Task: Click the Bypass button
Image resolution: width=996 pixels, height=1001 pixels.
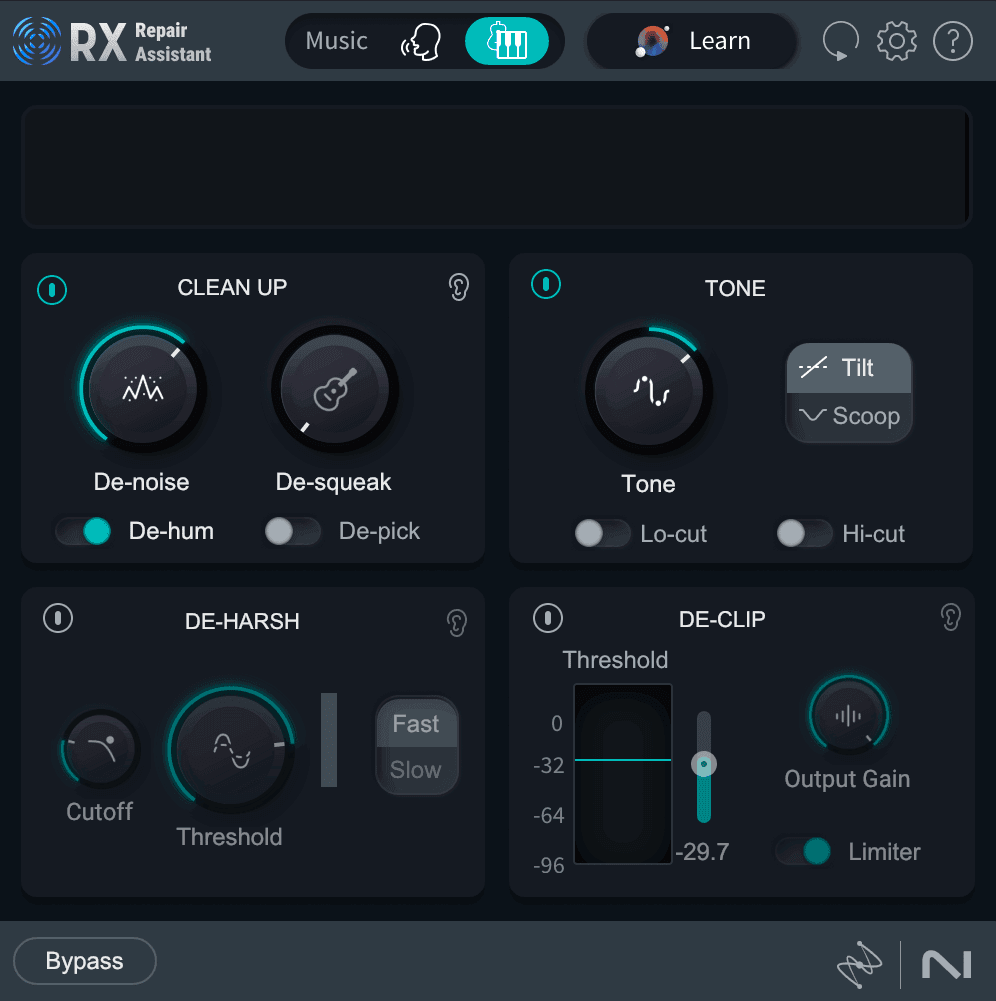Action: (x=85, y=961)
